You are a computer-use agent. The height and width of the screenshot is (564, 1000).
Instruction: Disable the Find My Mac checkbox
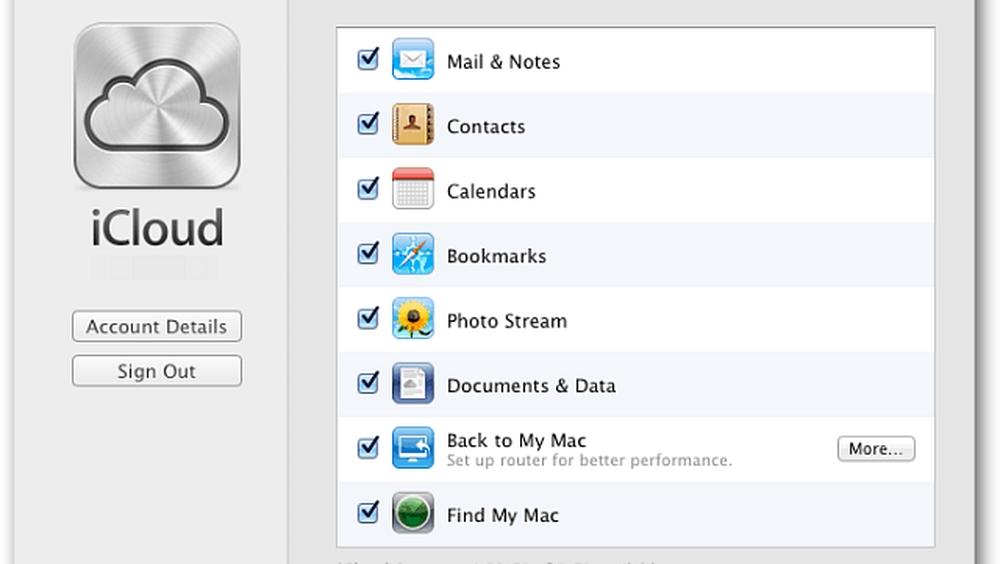[368, 513]
